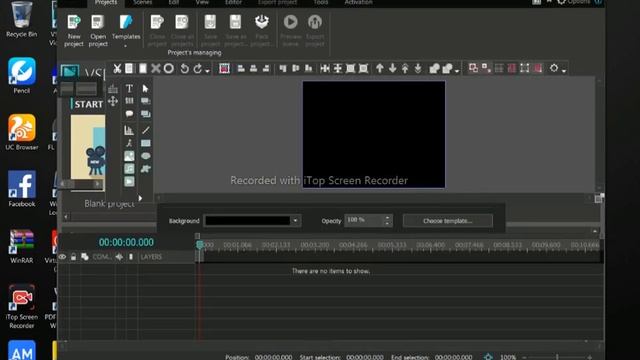
Task: Toggle the timeline lock icon
Action: point(73,257)
